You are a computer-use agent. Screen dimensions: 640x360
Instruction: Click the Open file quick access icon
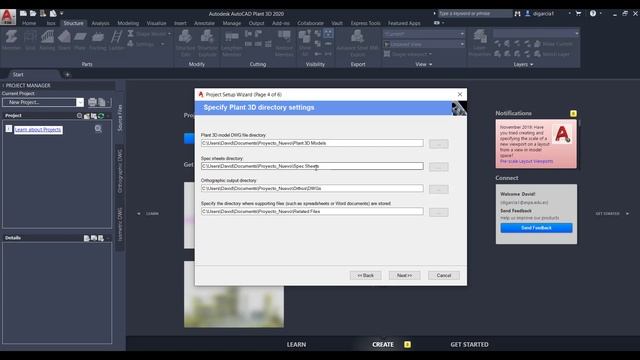[33, 13]
